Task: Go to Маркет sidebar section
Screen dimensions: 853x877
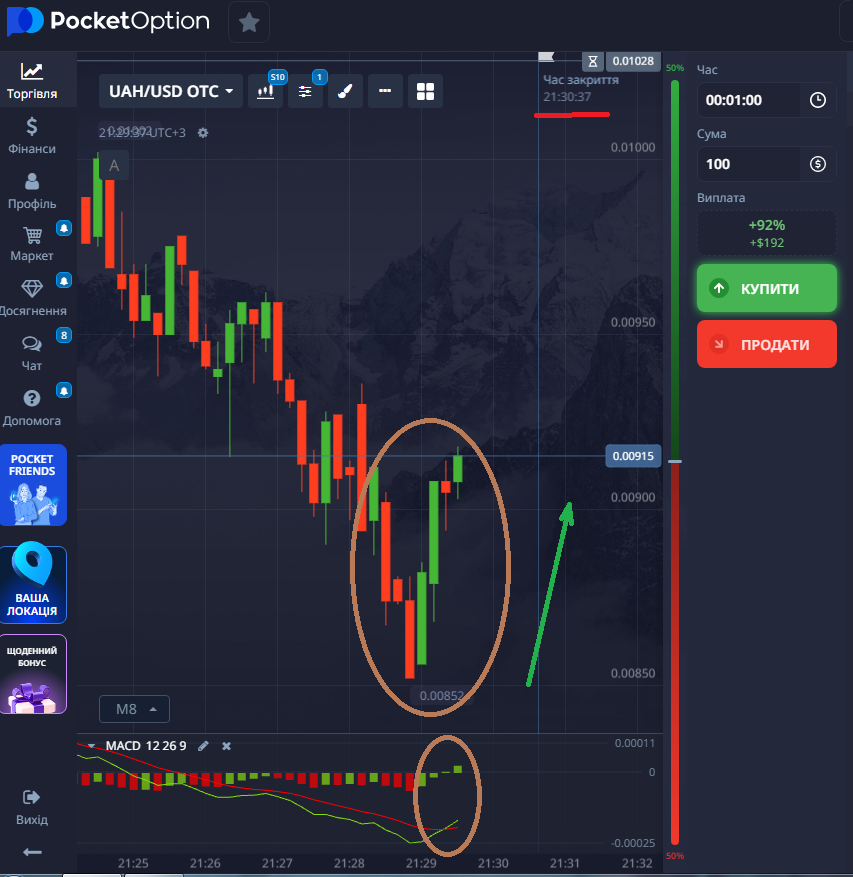Action: (x=32, y=244)
